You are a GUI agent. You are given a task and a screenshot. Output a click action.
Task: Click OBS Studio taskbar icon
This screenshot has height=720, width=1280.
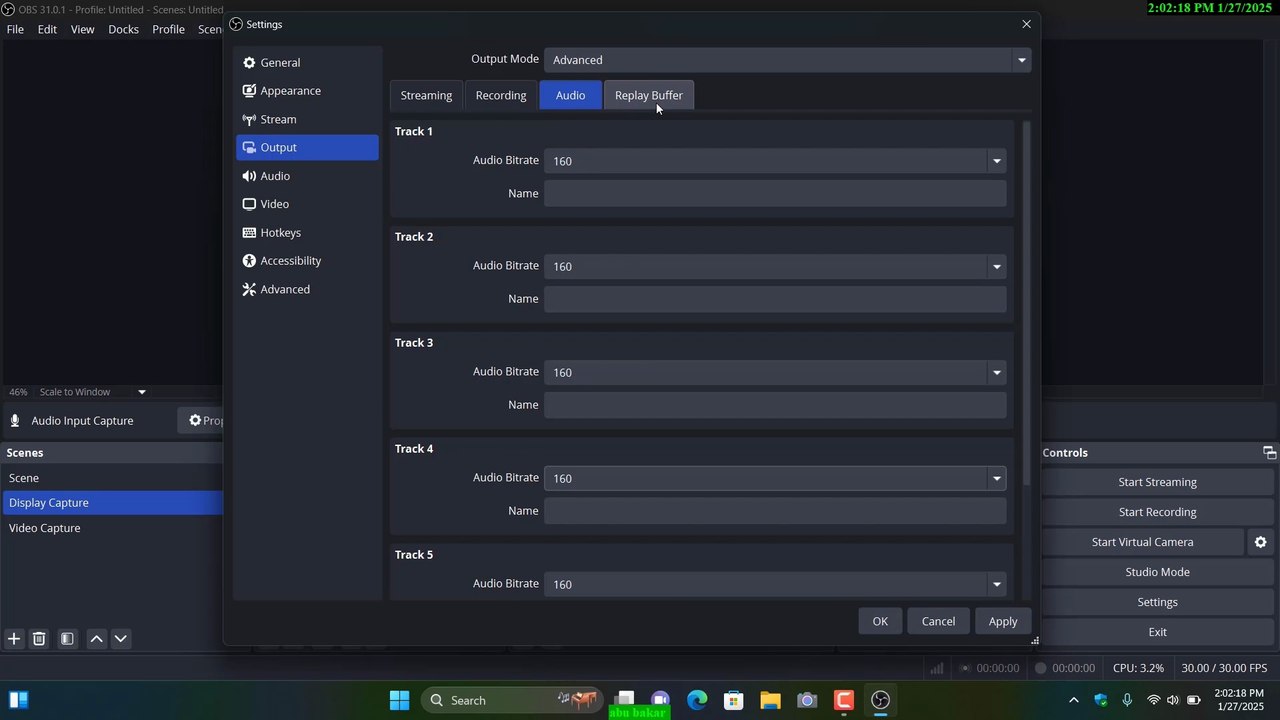(x=880, y=700)
